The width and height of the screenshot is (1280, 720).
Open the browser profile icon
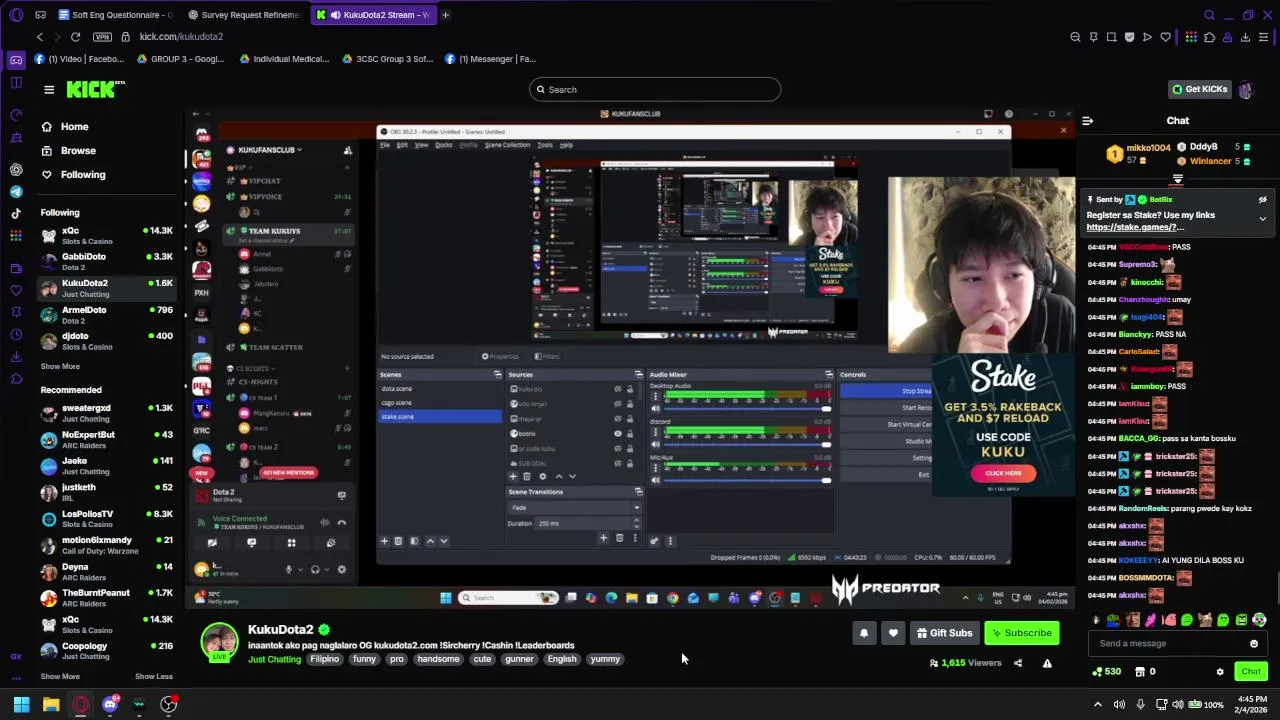(x=1227, y=37)
